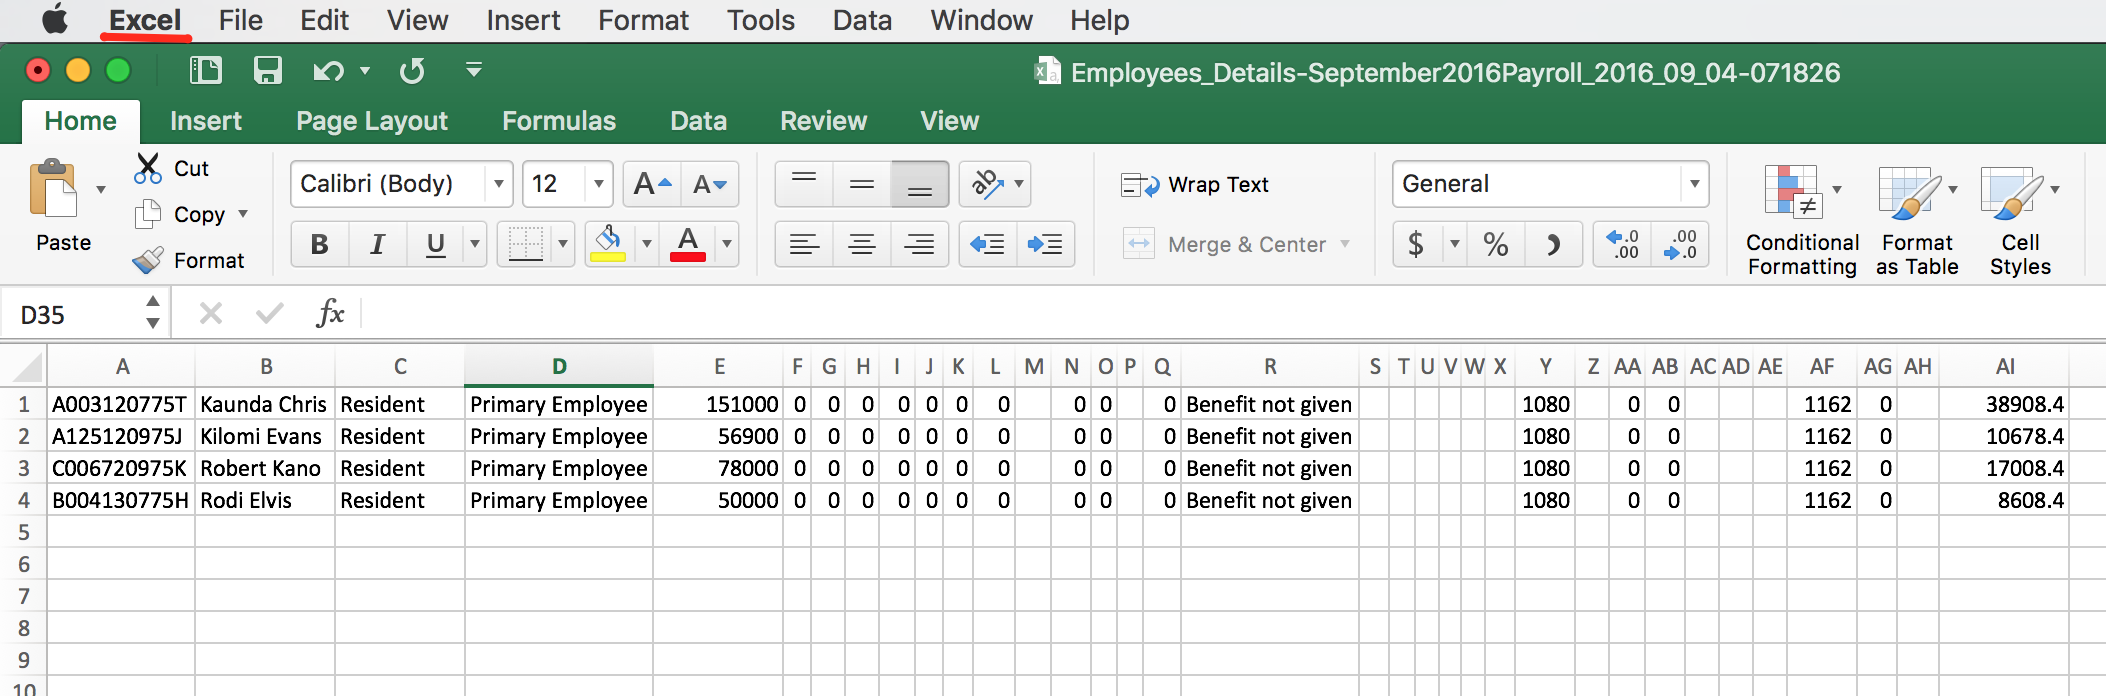Click the Save icon in title bar
The width and height of the screenshot is (2106, 696).
tap(267, 70)
